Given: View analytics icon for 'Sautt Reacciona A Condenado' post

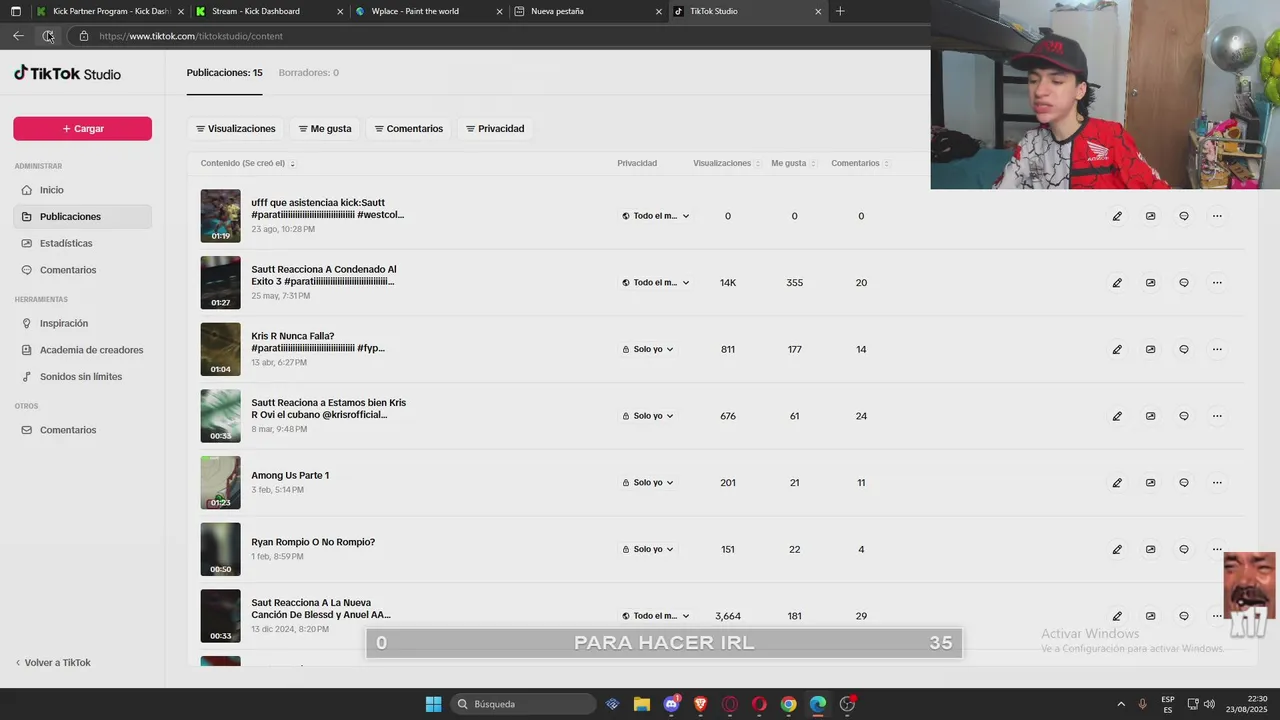Looking at the screenshot, I should coord(1150,283).
